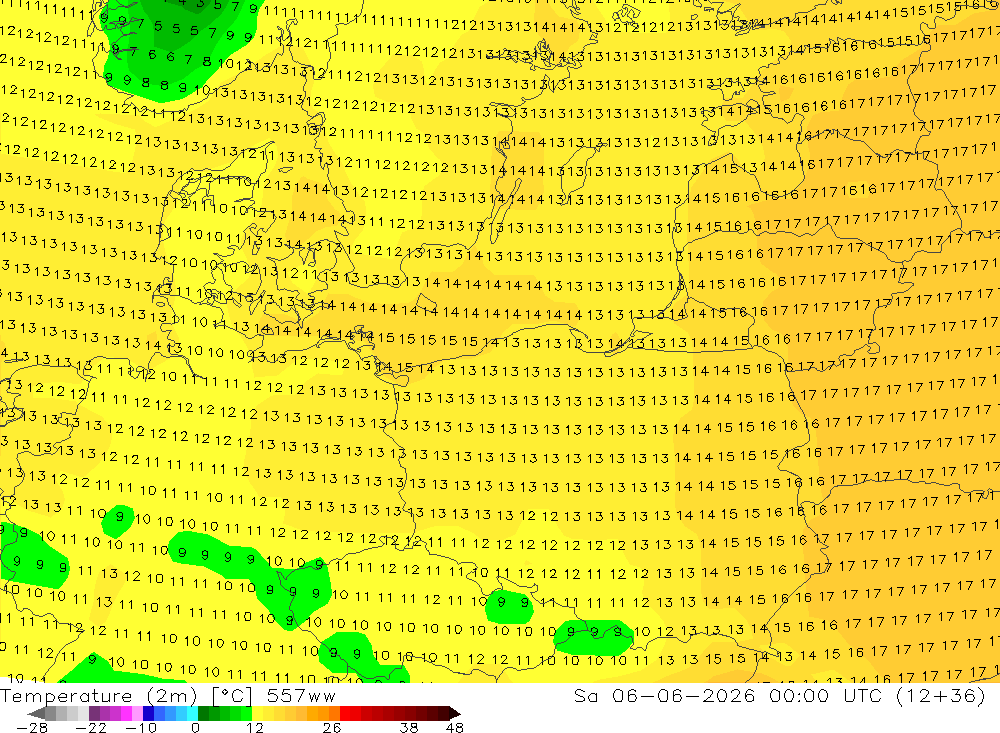The width and height of the screenshot is (1000, 733).
Task: Pick the cyan segment of legend color bar
Action: coord(192,713)
